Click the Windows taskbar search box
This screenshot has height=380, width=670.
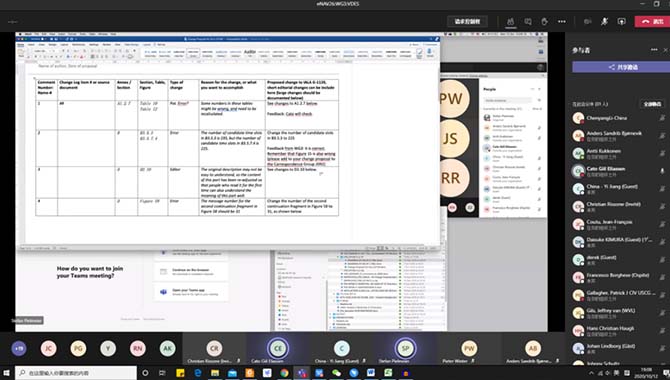click(76, 373)
